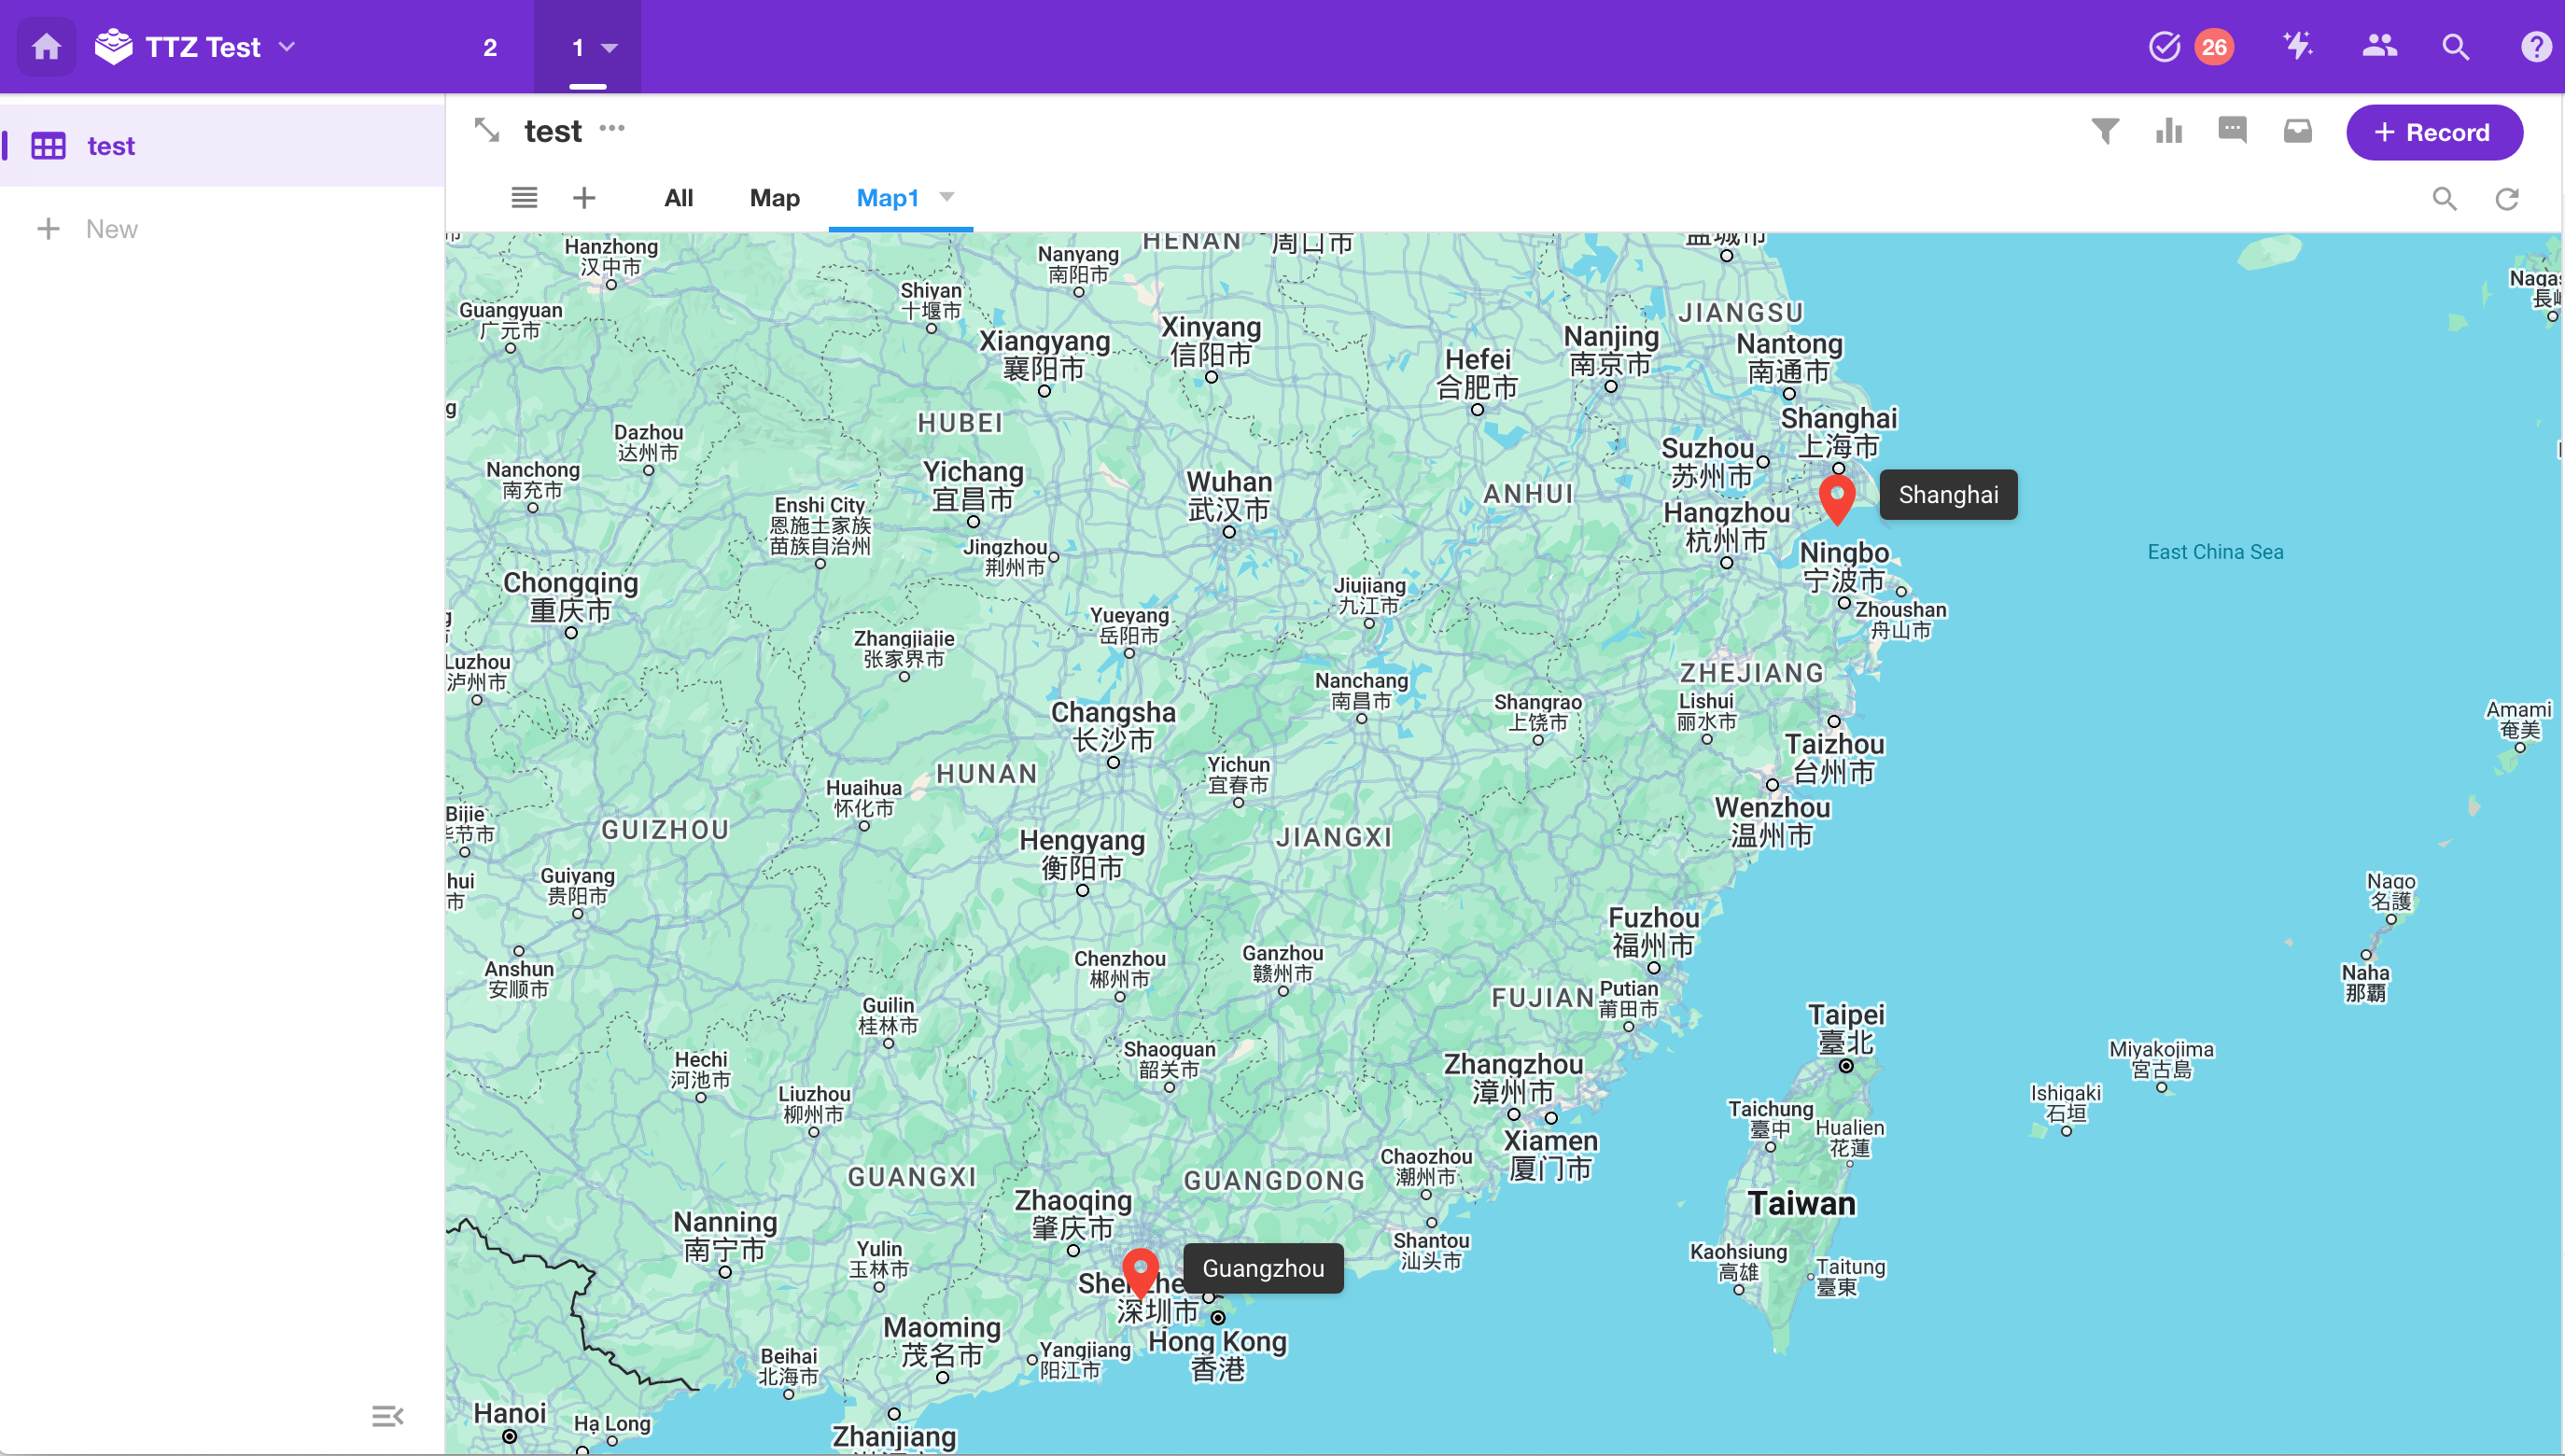Screen dimensions: 2565x1456
Task: Open the inbox tray icon
Action: 2298,131
